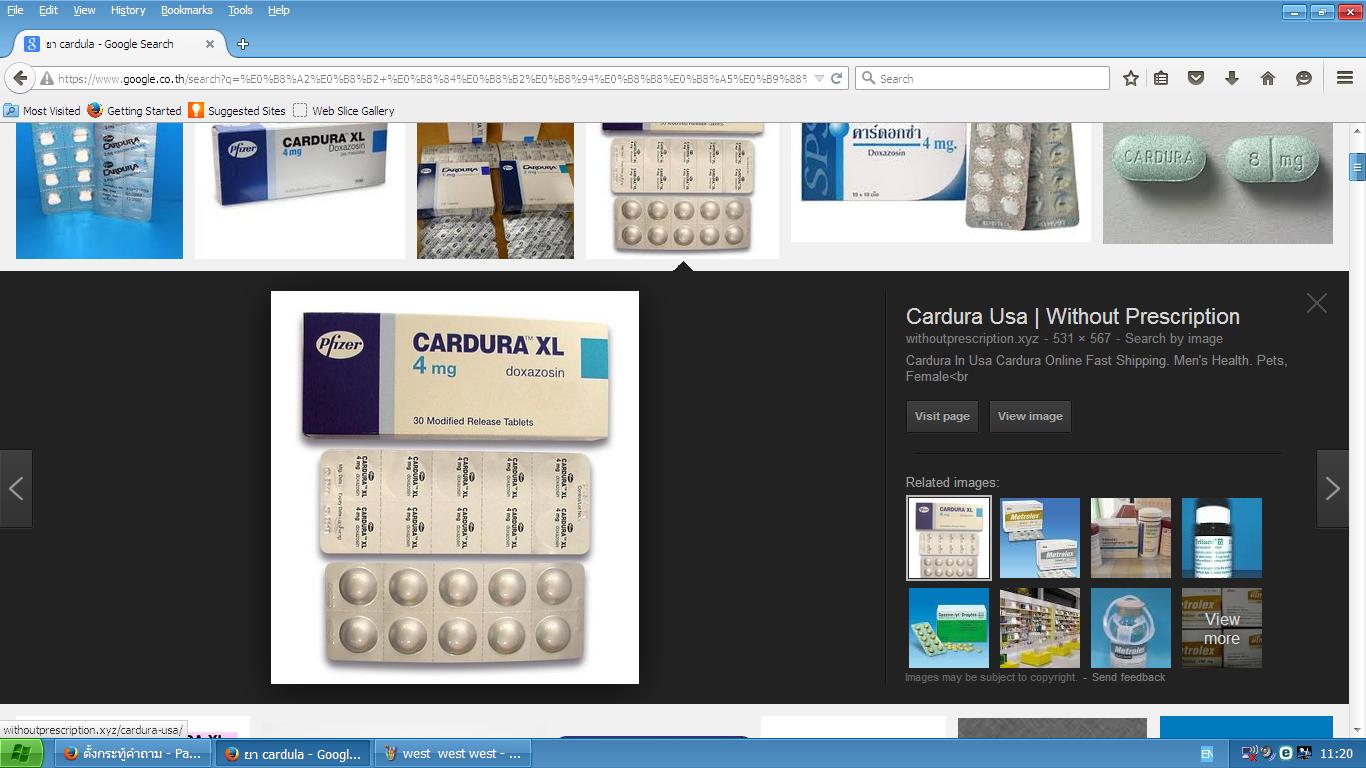Click the vertical scrollbar thumb
The height and width of the screenshot is (768, 1366).
[x=1357, y=168]
